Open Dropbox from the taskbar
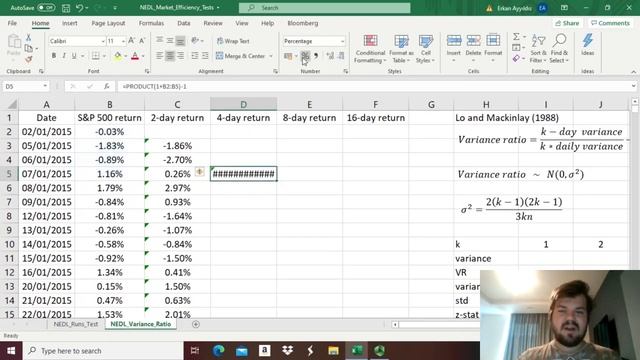640x360 pixels. point(288,351)
